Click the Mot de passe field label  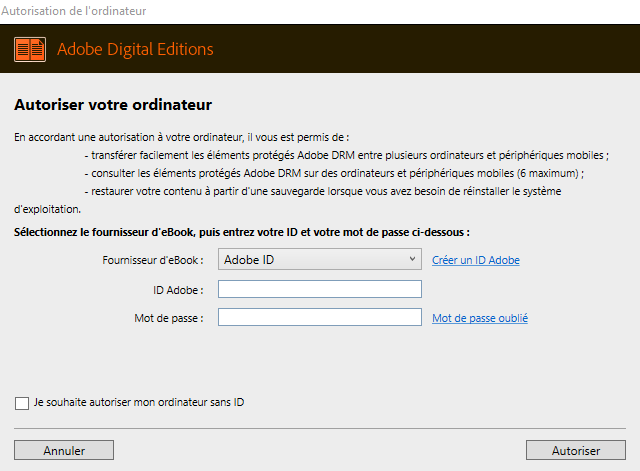tap(169, 318)
